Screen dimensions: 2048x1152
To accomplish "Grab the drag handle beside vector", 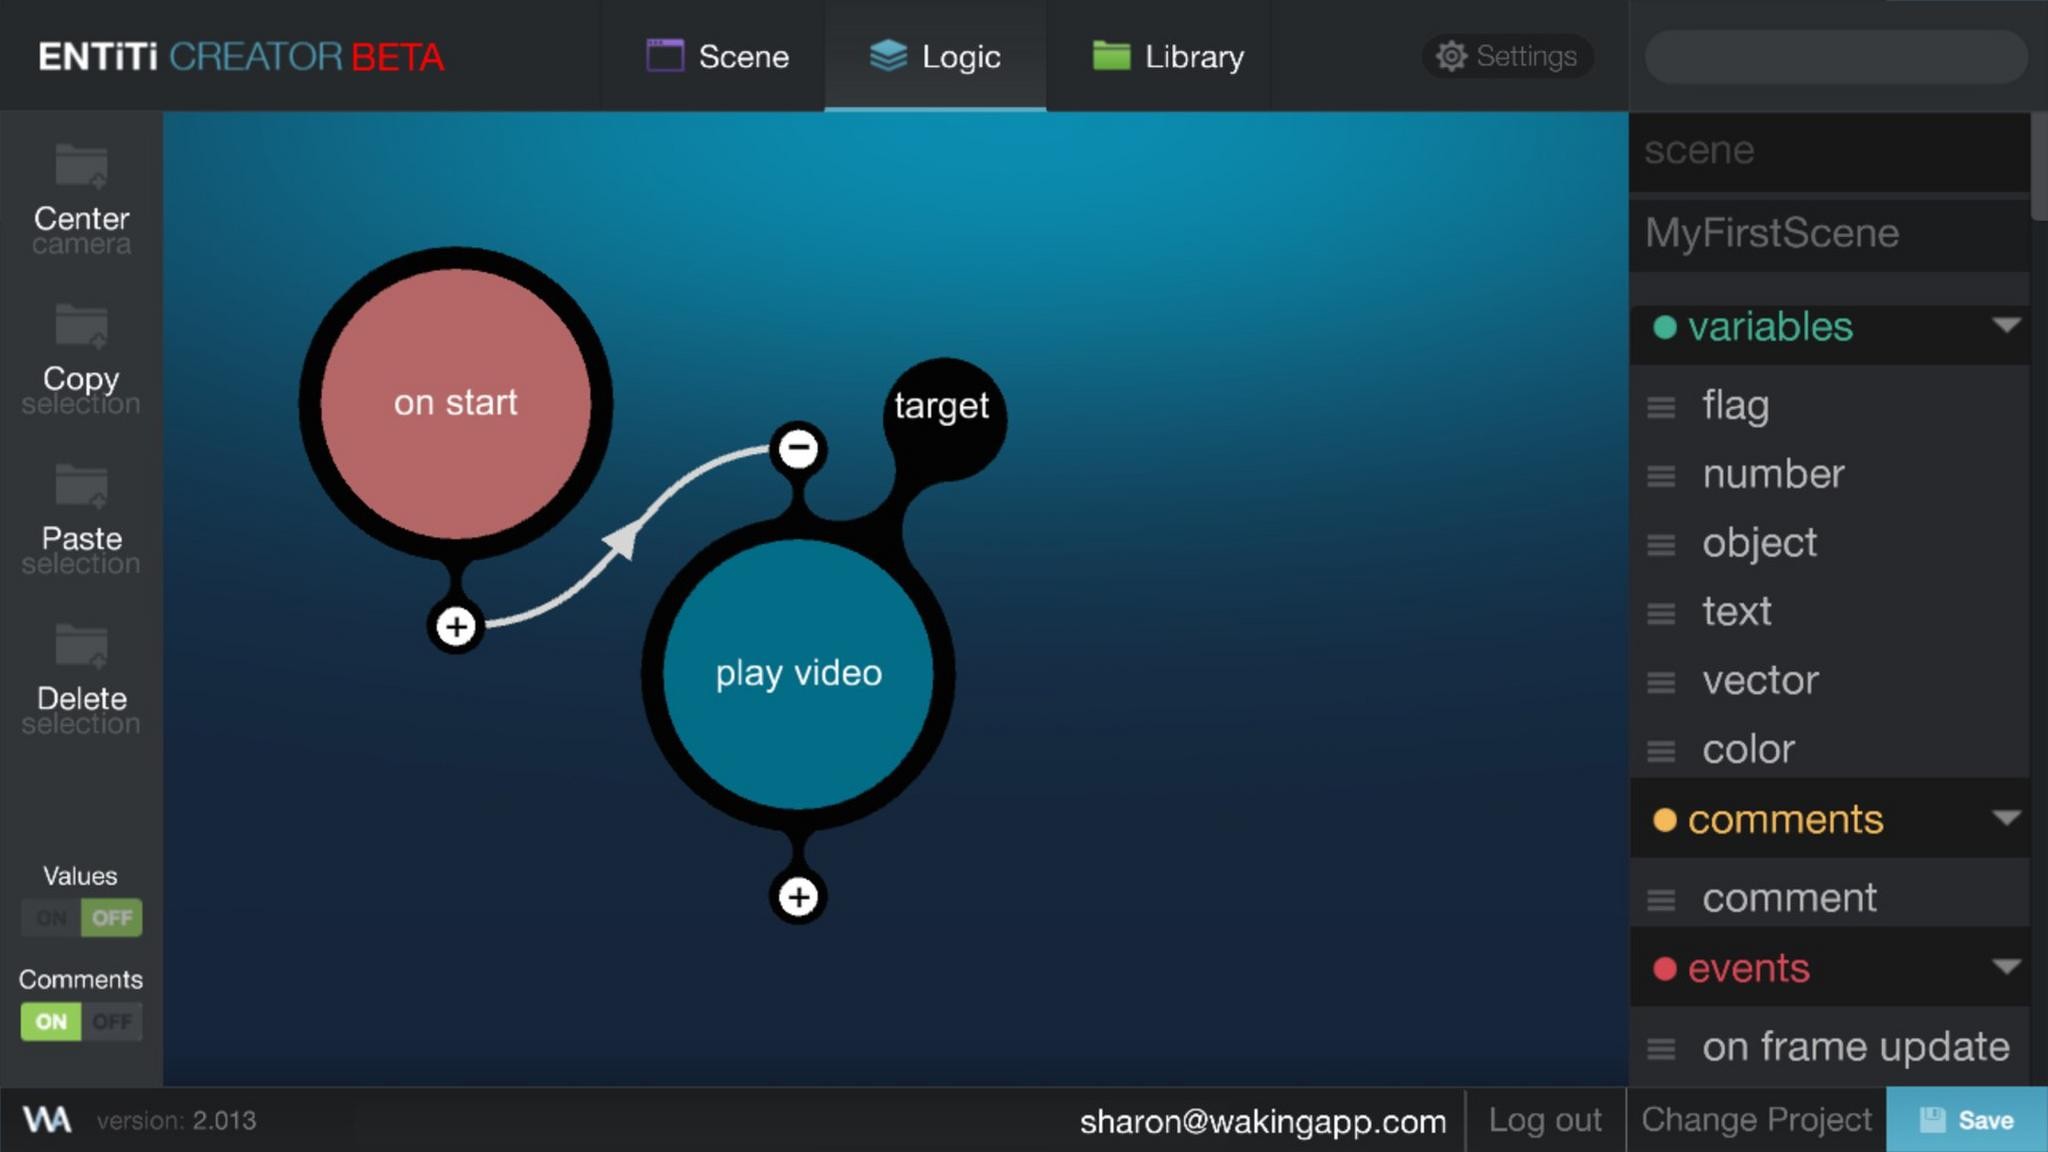I will (x=1661, y=683).
